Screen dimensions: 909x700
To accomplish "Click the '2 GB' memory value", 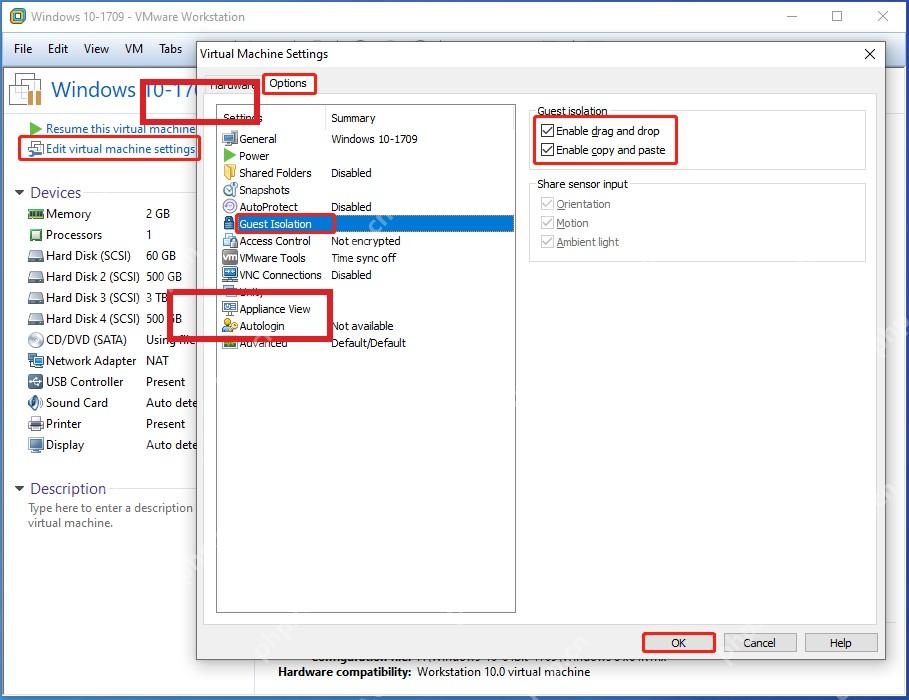I will click(158, 214).
